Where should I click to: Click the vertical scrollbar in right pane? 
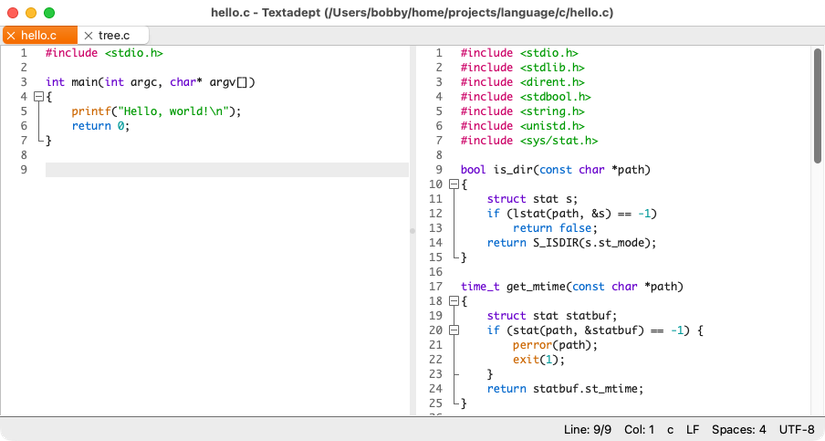817,105
